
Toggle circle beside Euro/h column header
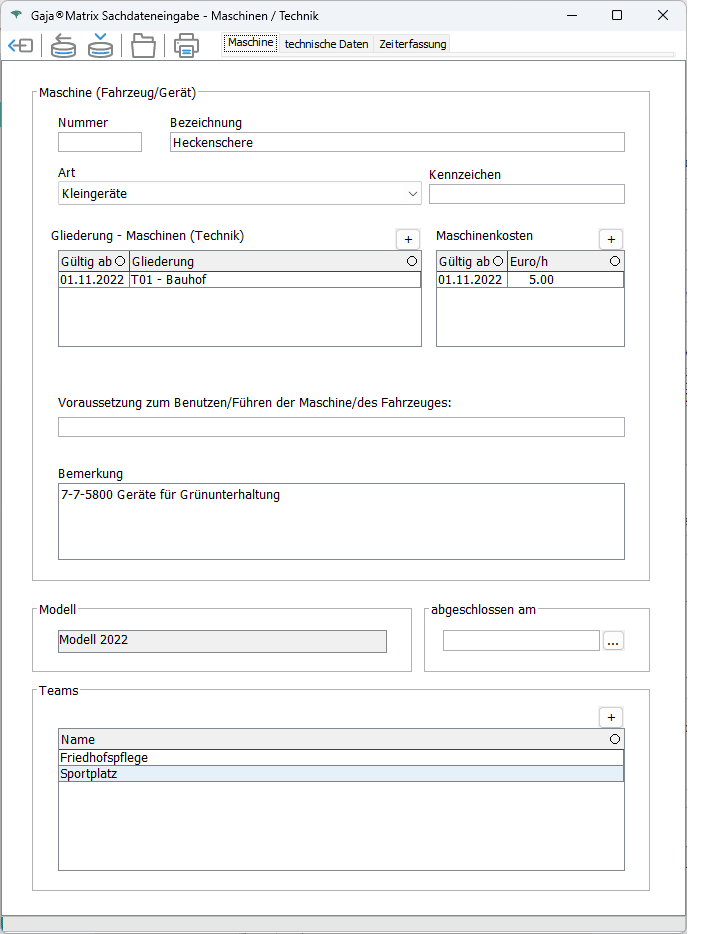(614, 261)
